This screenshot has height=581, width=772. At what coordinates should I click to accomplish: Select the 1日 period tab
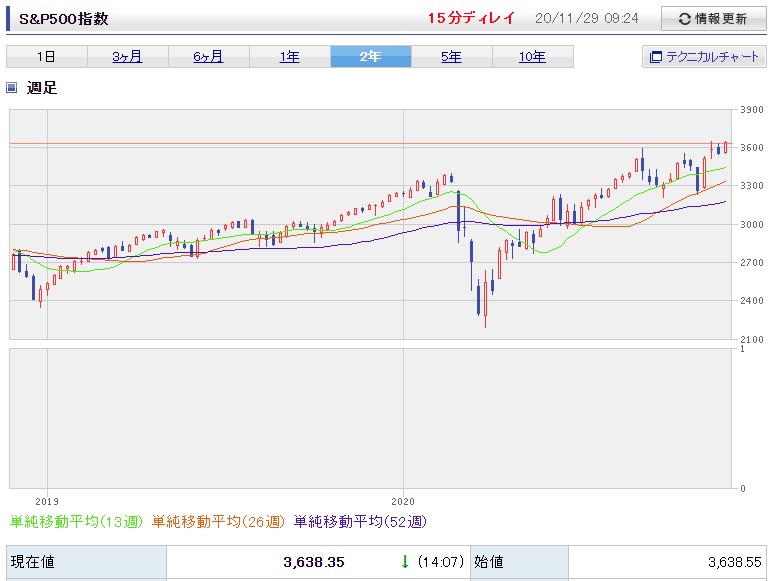tap(46, 57)
